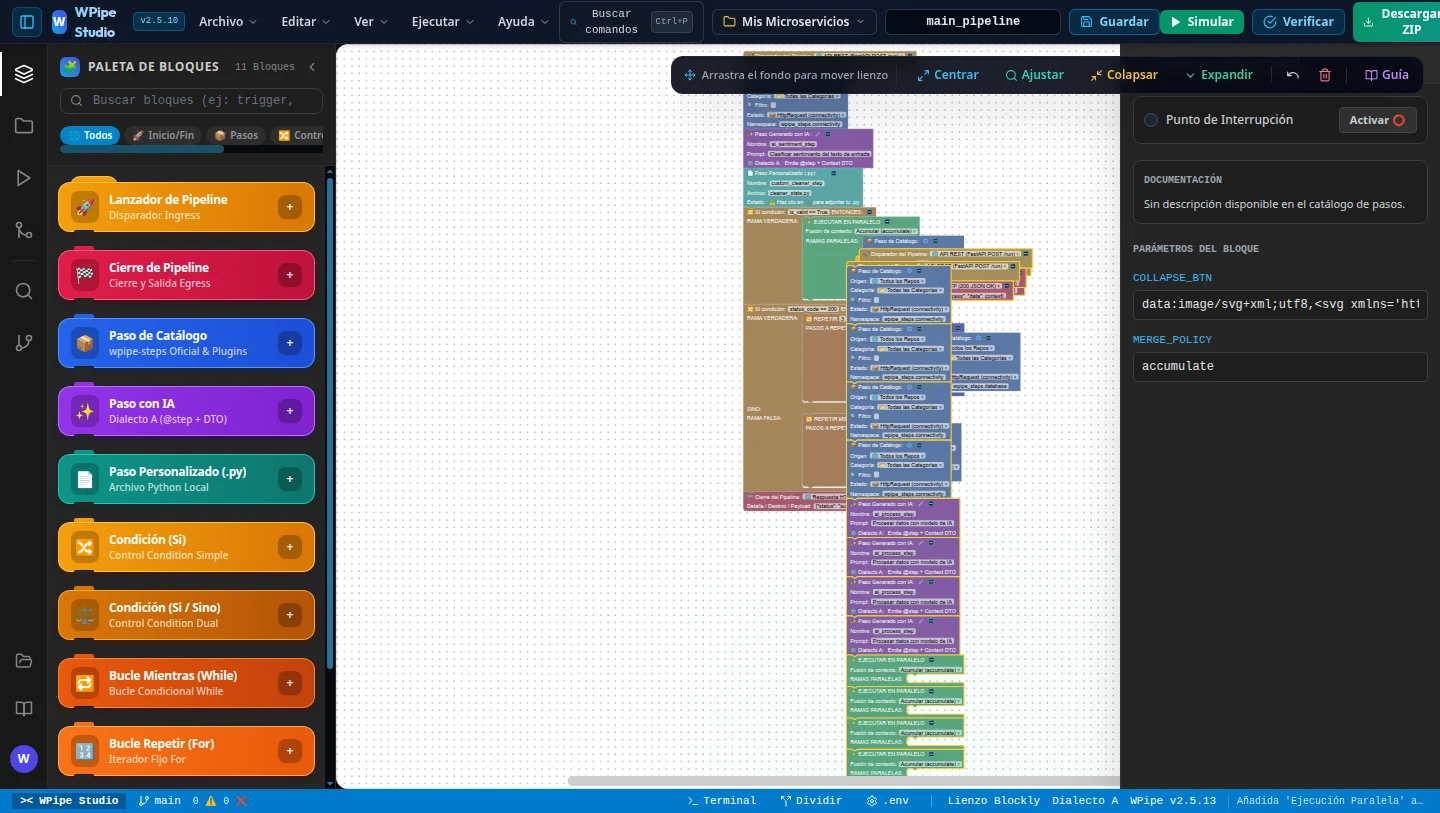
Task: Toggle the sidebar panel icon at top-left
Action: coord(27,21)
